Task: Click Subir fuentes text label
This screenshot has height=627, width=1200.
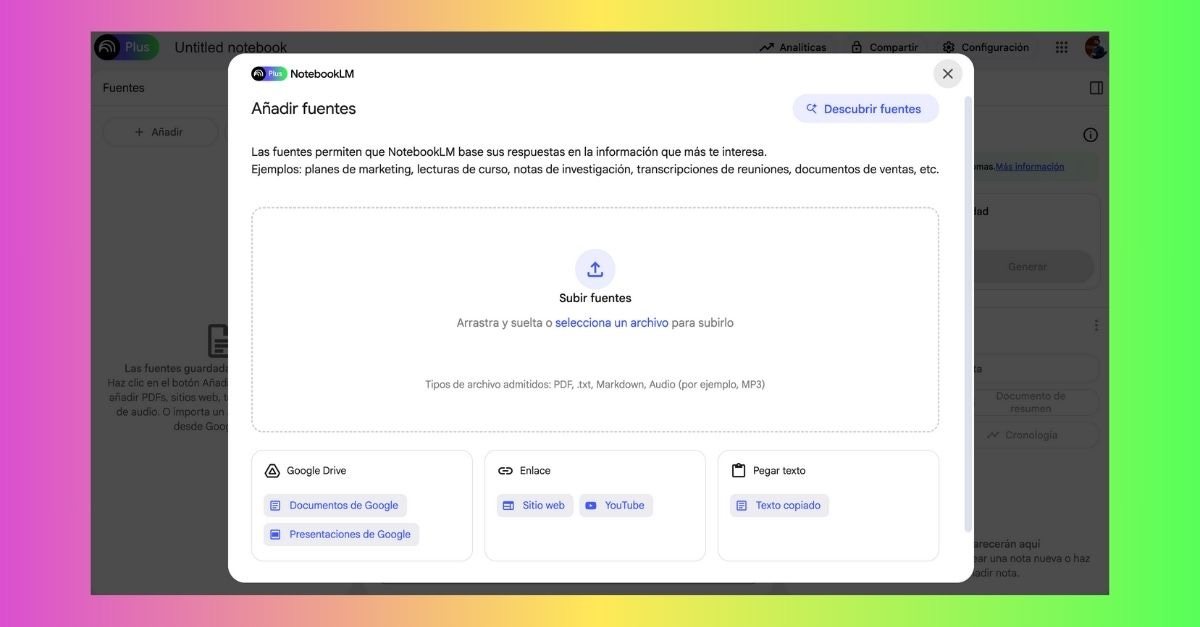Action: point(595,298)
